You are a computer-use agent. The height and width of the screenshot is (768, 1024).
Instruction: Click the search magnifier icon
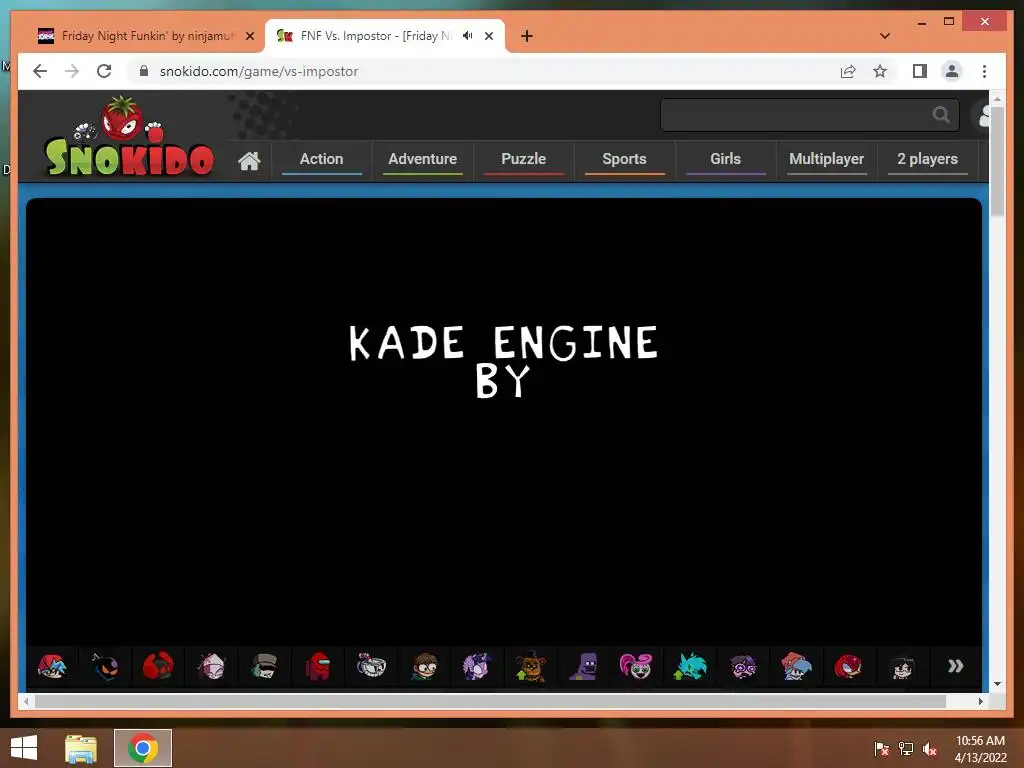coord(941,115)
